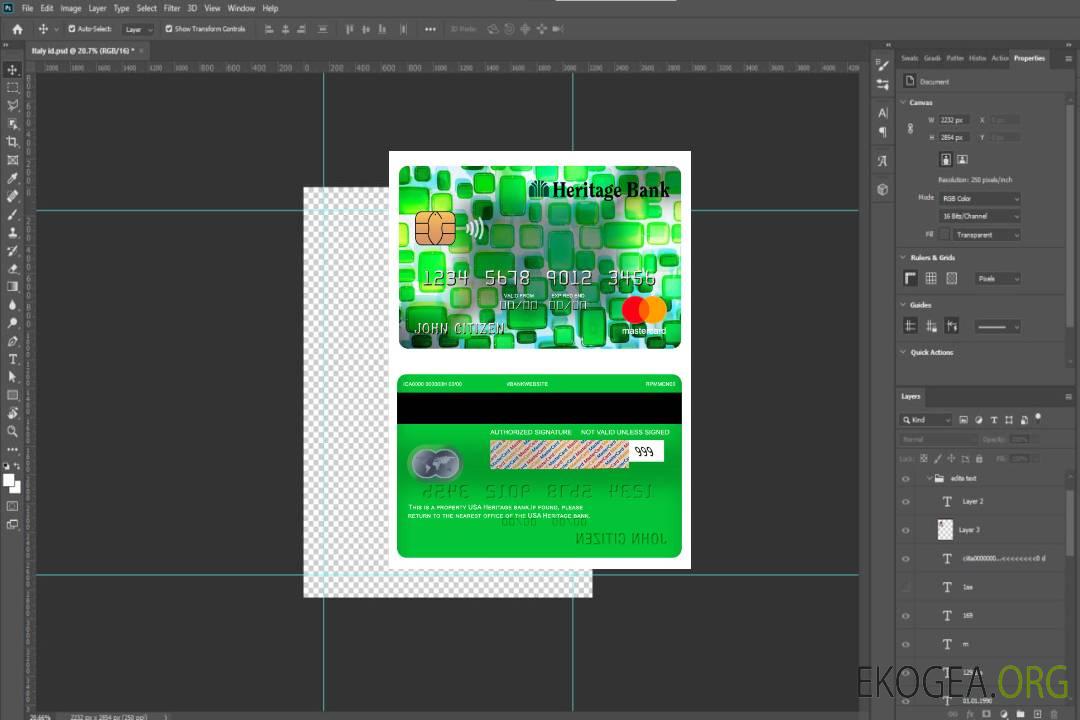Select the Crop tool
Screen dimensions: 1080x720
13,142
